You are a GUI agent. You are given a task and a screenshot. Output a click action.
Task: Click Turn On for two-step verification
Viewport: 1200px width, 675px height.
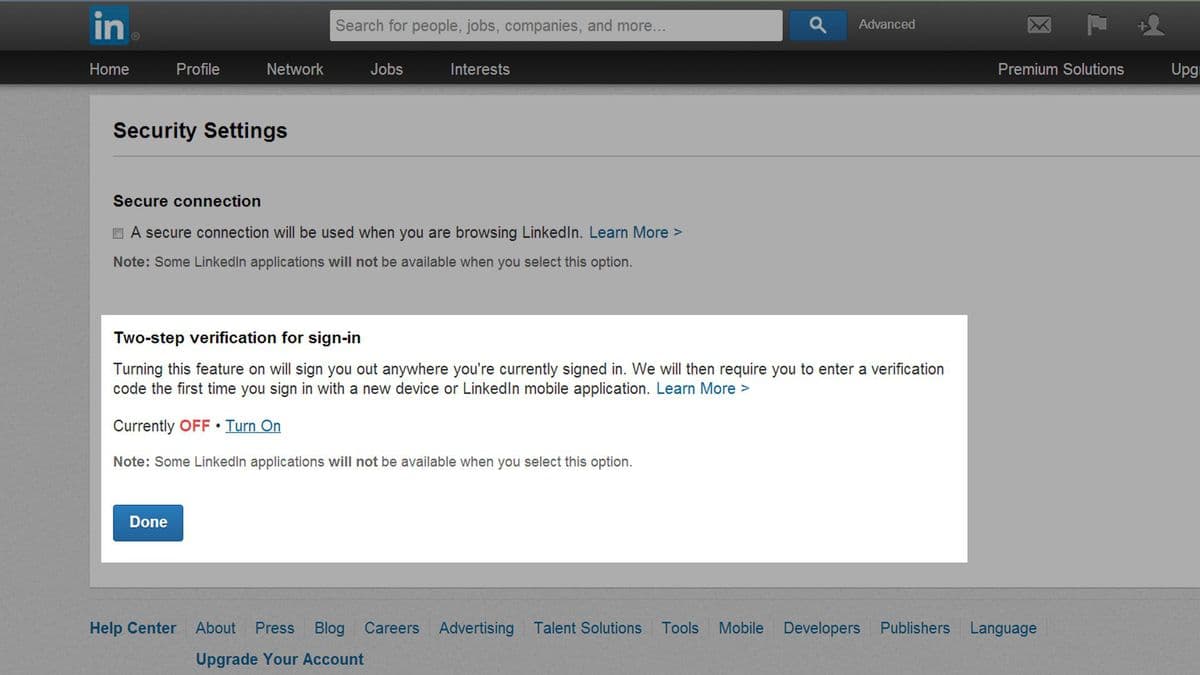click(253, 426)
